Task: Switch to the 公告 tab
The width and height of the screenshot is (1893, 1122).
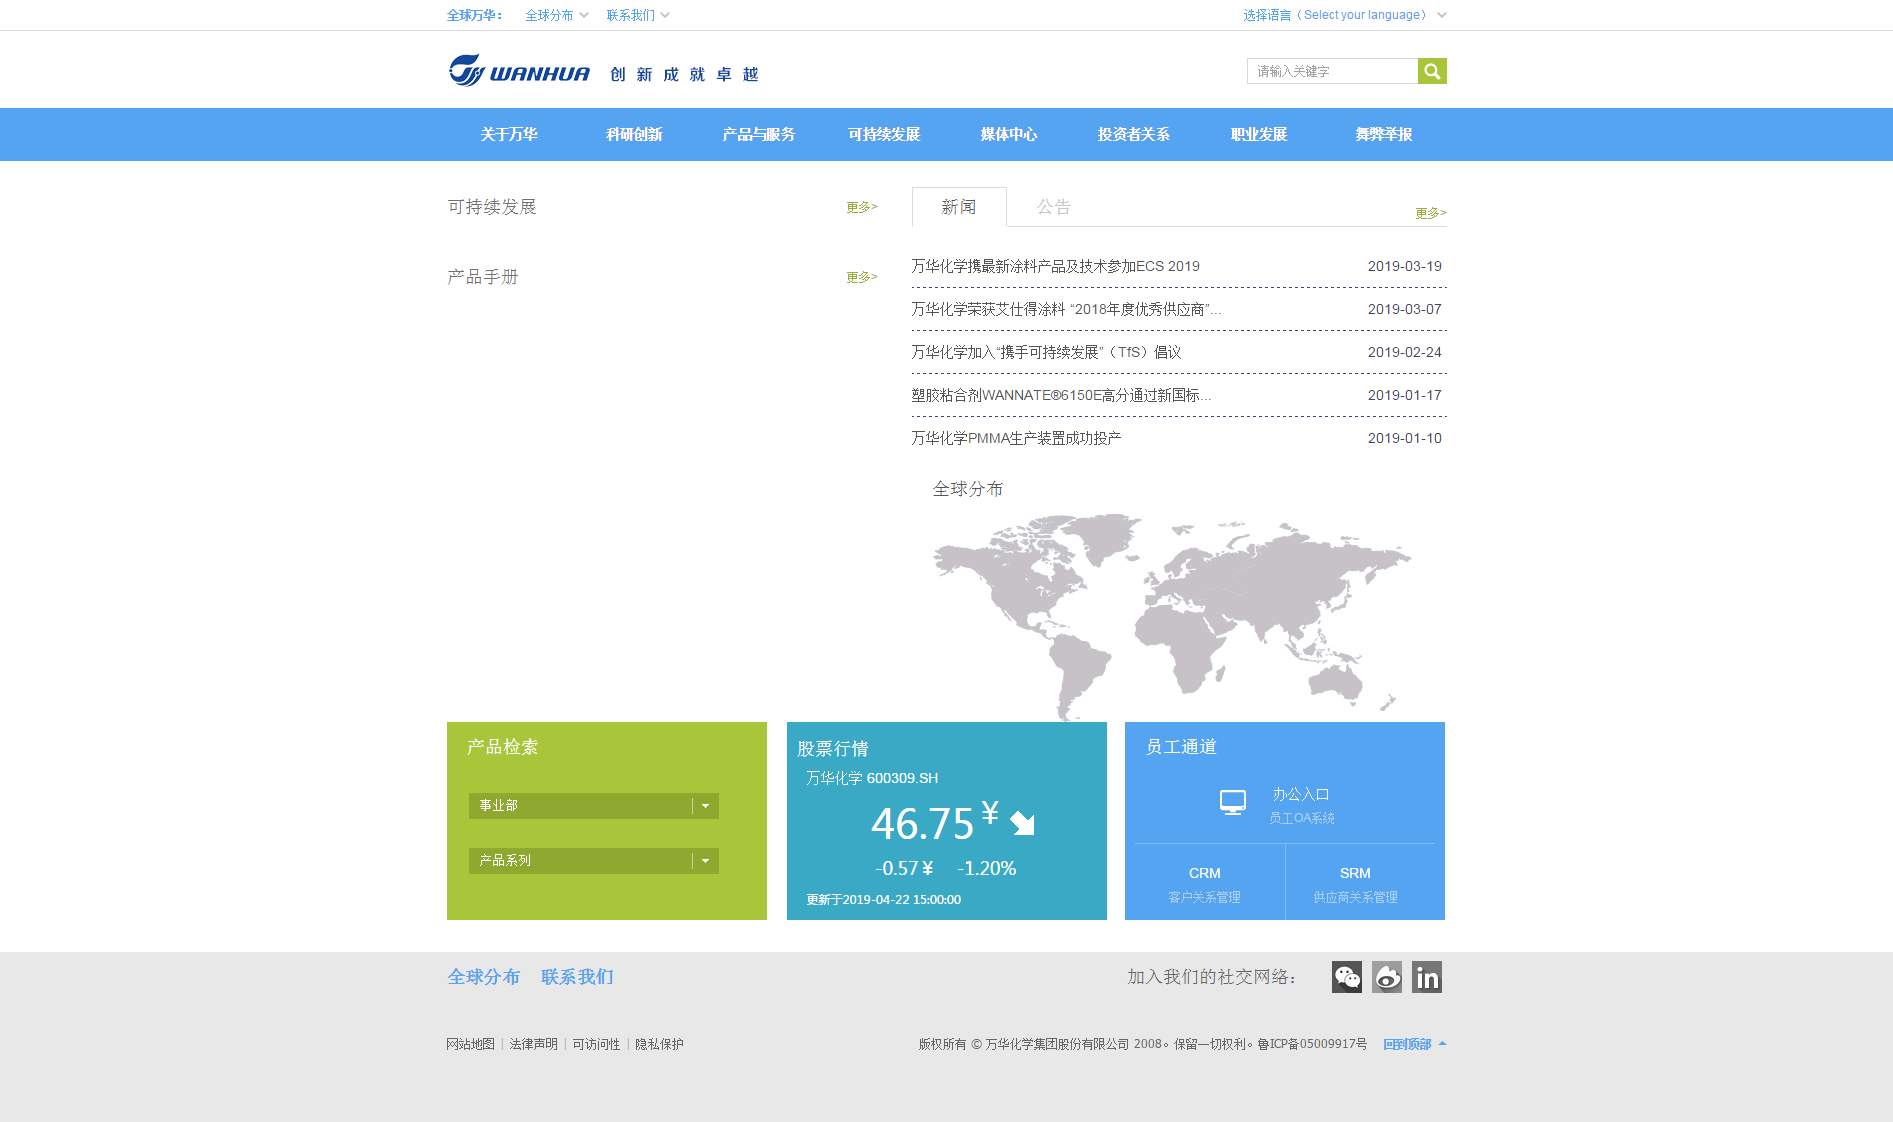Action: [x=1054, y=207]
